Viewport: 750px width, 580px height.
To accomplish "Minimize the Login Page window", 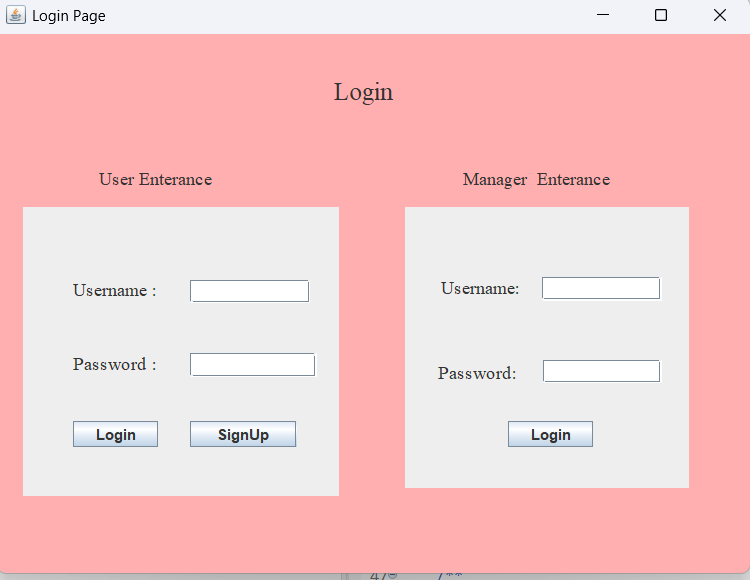I will click(602, 15).
